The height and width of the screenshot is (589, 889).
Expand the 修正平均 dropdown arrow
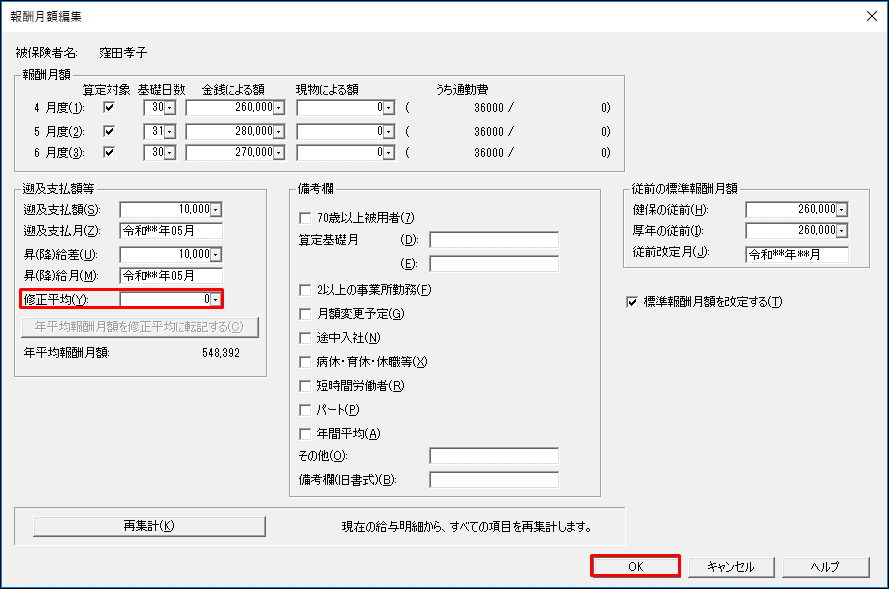[216, 299]
